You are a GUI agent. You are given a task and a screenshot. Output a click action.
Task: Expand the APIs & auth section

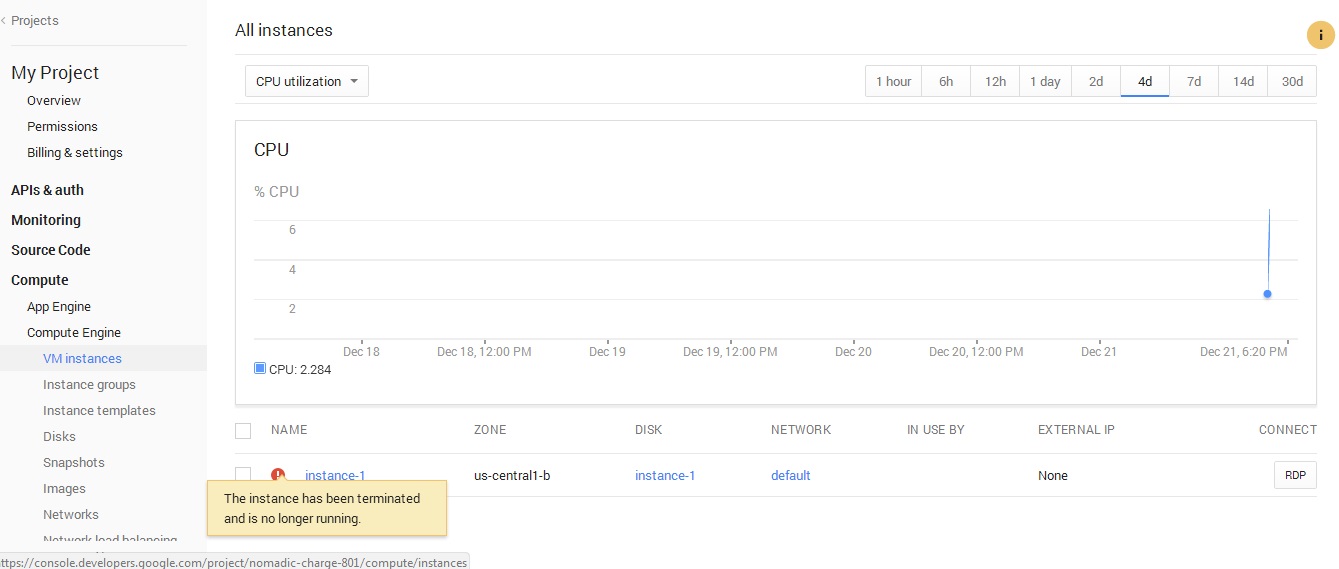click(47, 190)
